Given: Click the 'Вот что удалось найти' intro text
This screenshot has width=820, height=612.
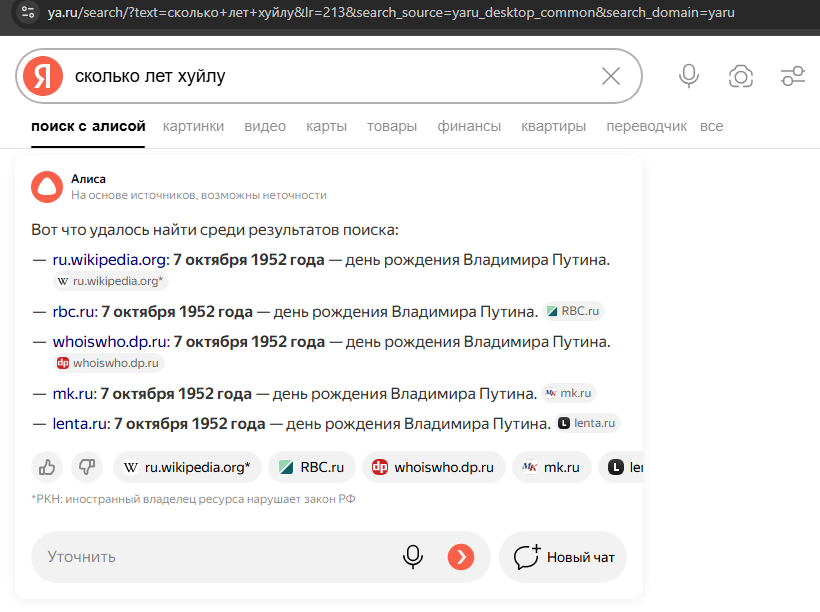Looking at the screenshot, I should pos(215,230).
